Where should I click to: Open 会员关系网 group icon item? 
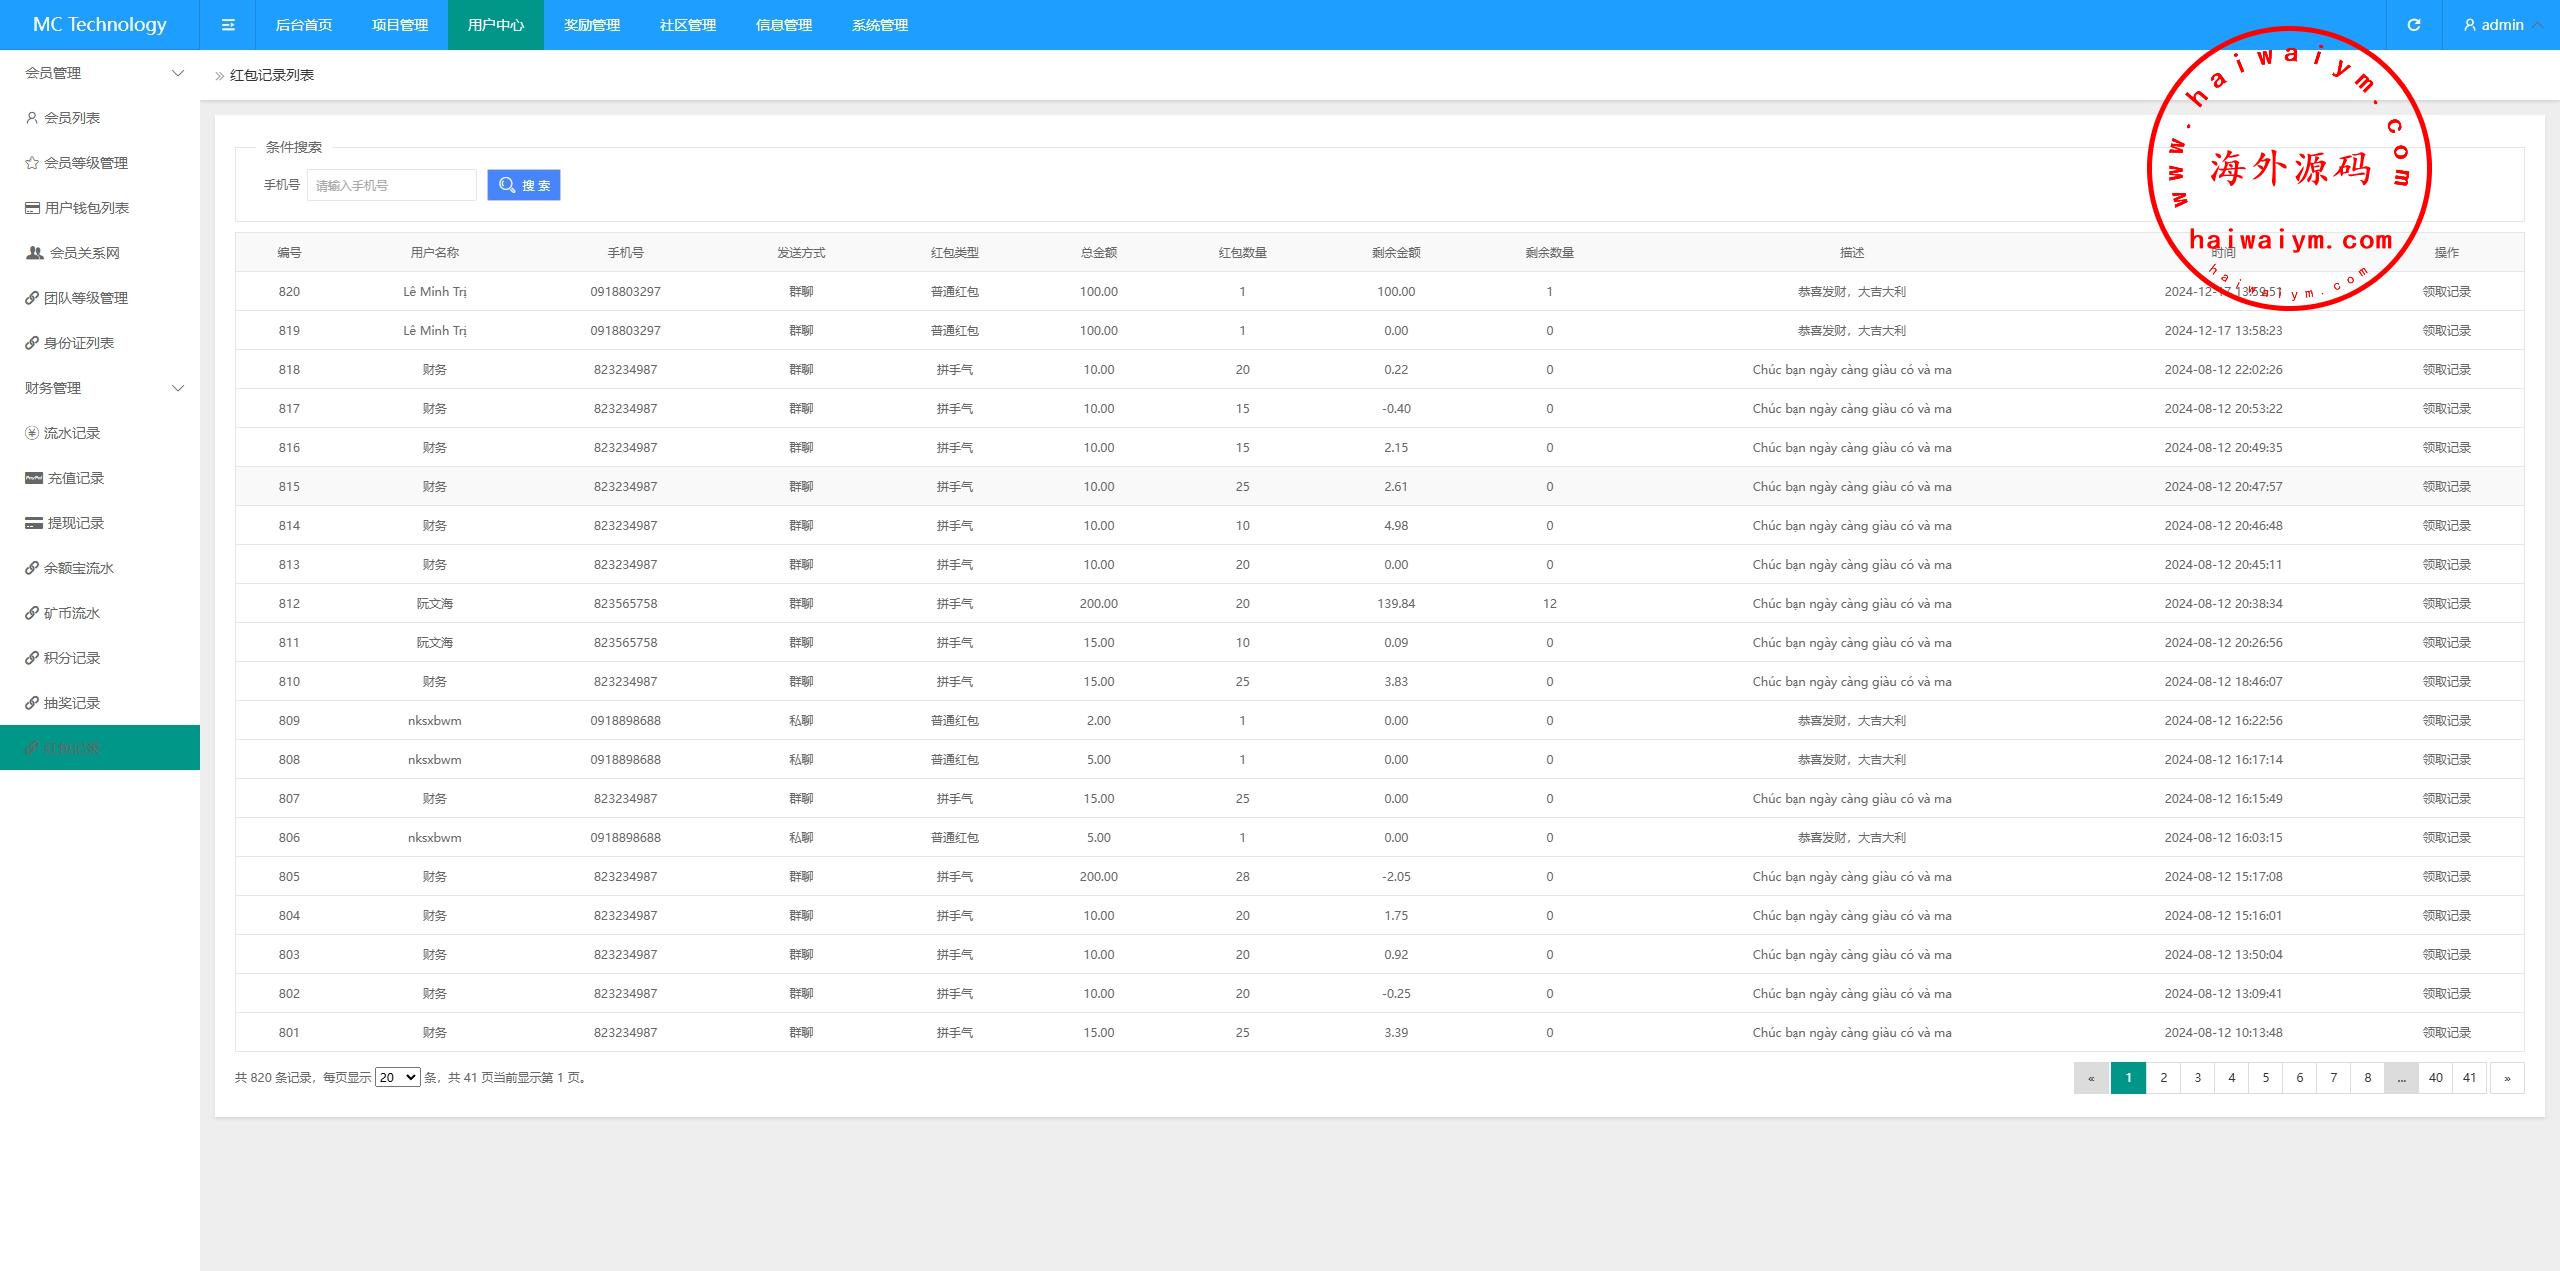pos(84,253)
